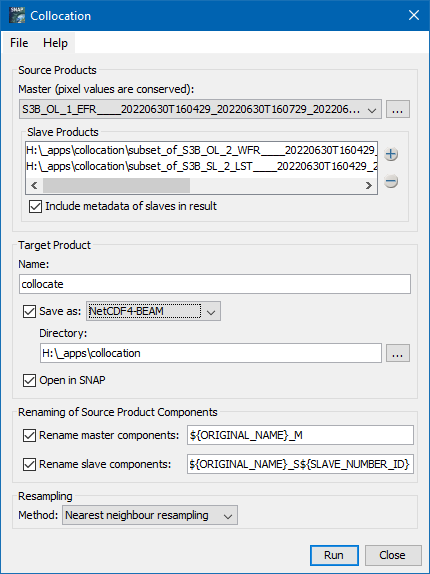Image resolution: width=430 pixels, height=574 pixels.
Task: Click the Run button
Action: click(x=334, y=555)
